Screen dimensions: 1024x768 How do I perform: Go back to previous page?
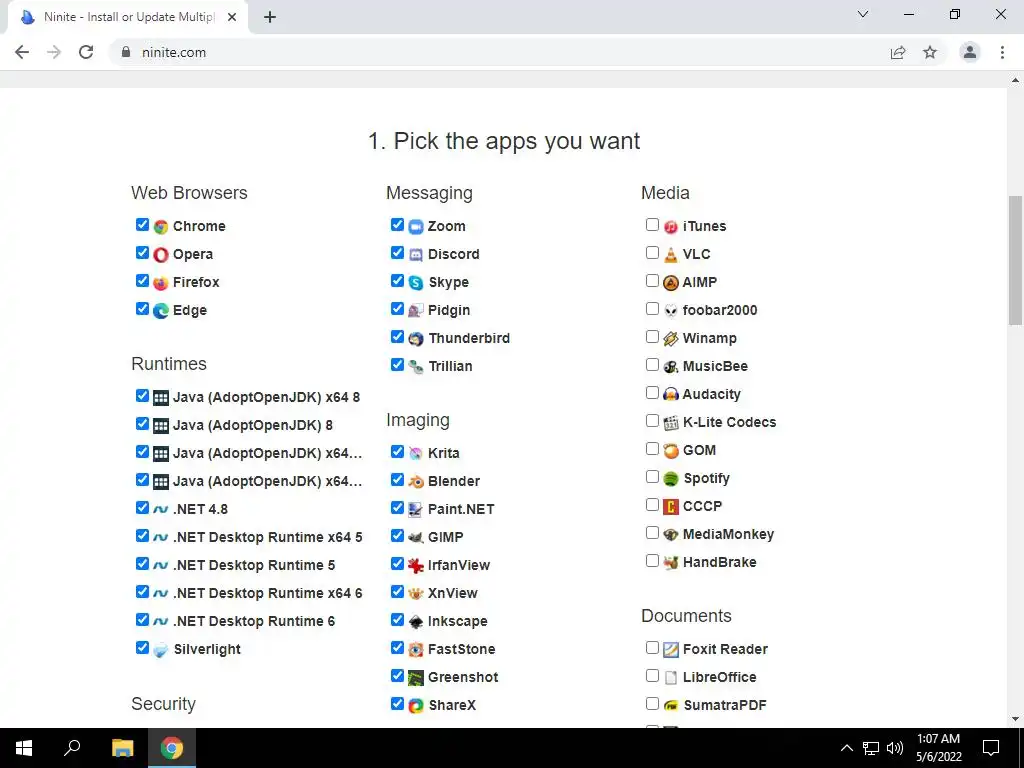click(x=22, y=52)
